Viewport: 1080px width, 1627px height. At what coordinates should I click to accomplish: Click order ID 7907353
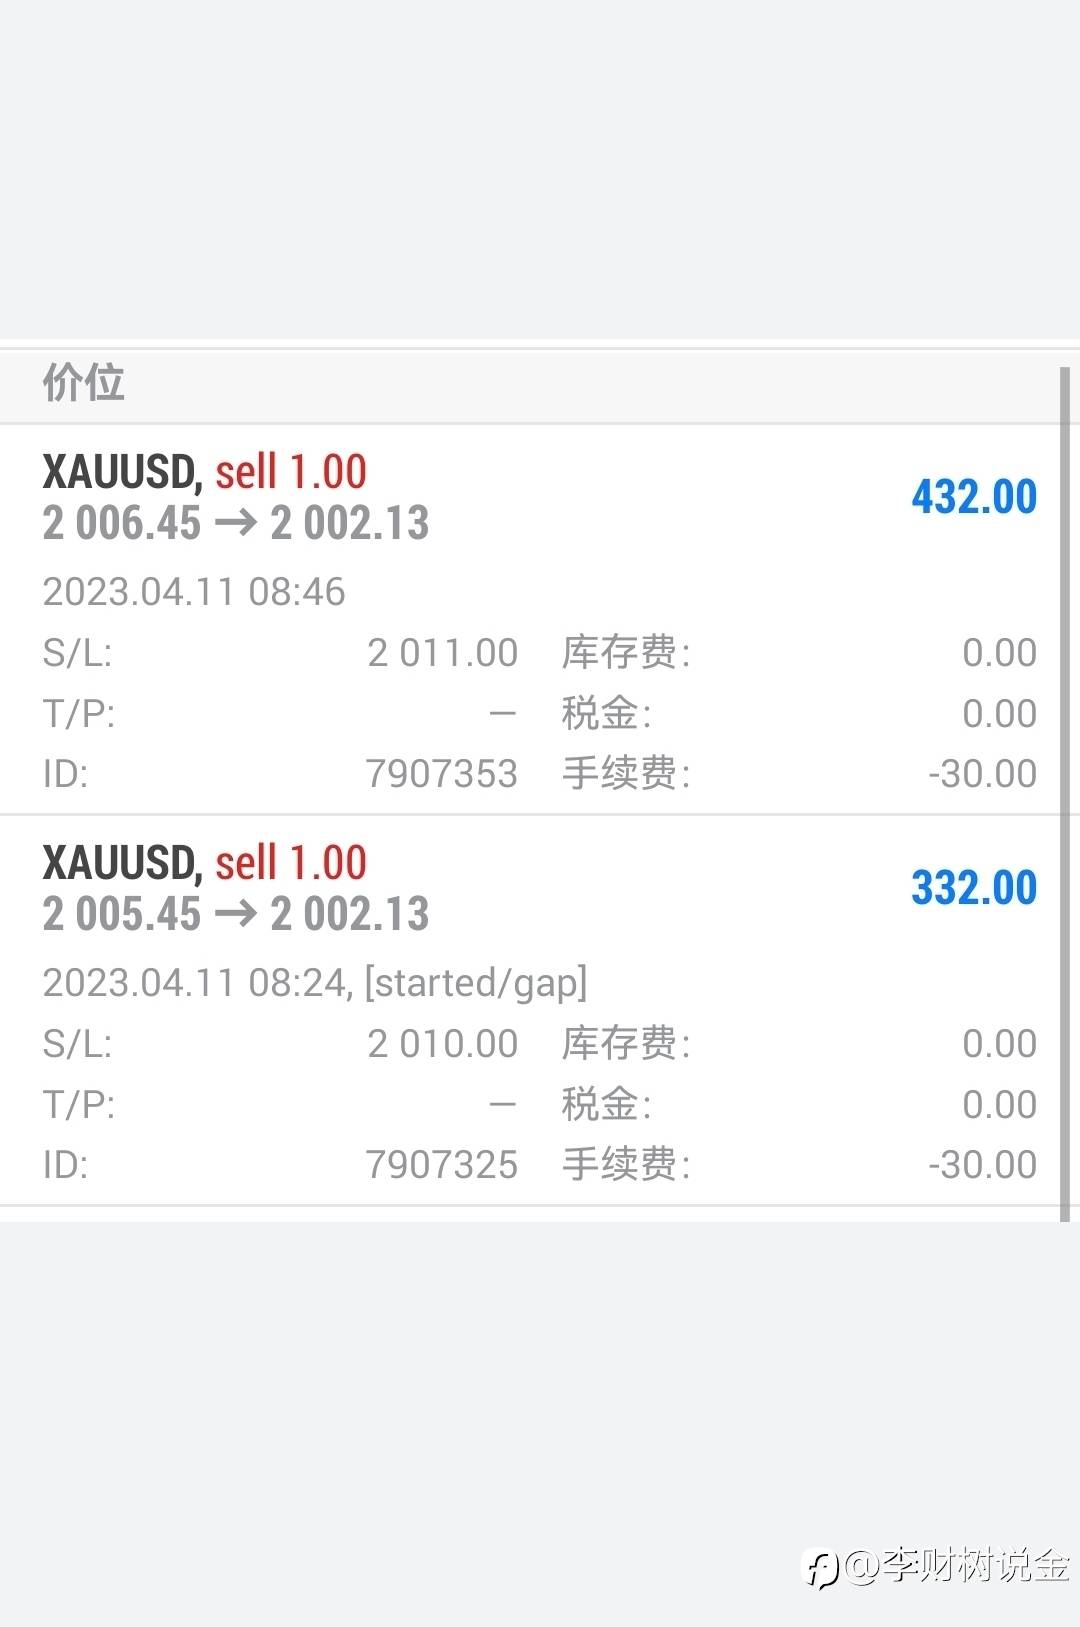pos(441,774)
